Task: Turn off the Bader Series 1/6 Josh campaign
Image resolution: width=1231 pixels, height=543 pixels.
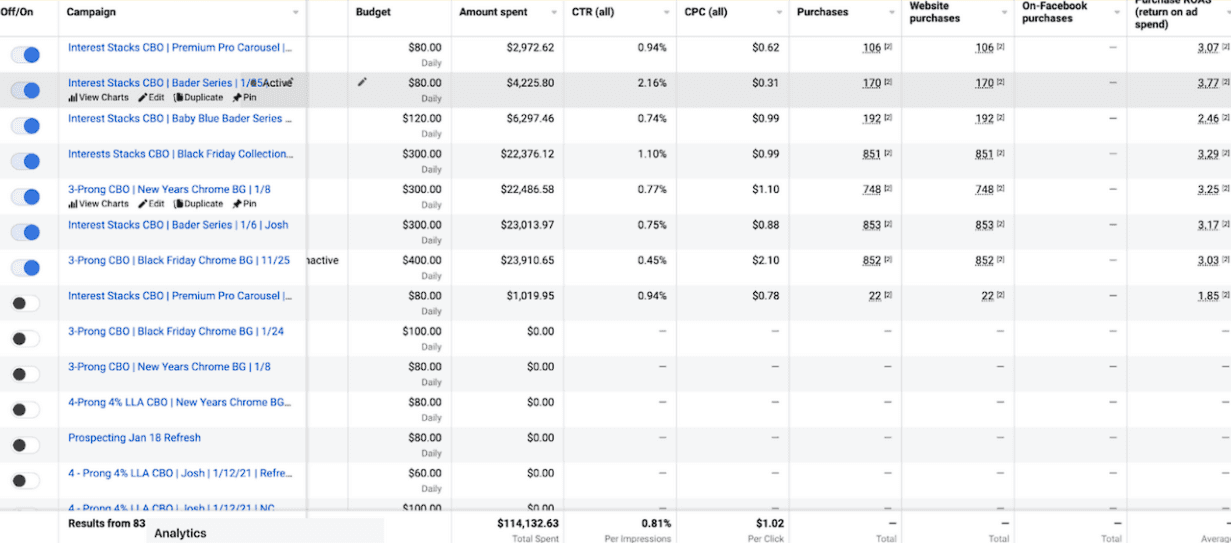Action: 26,232
